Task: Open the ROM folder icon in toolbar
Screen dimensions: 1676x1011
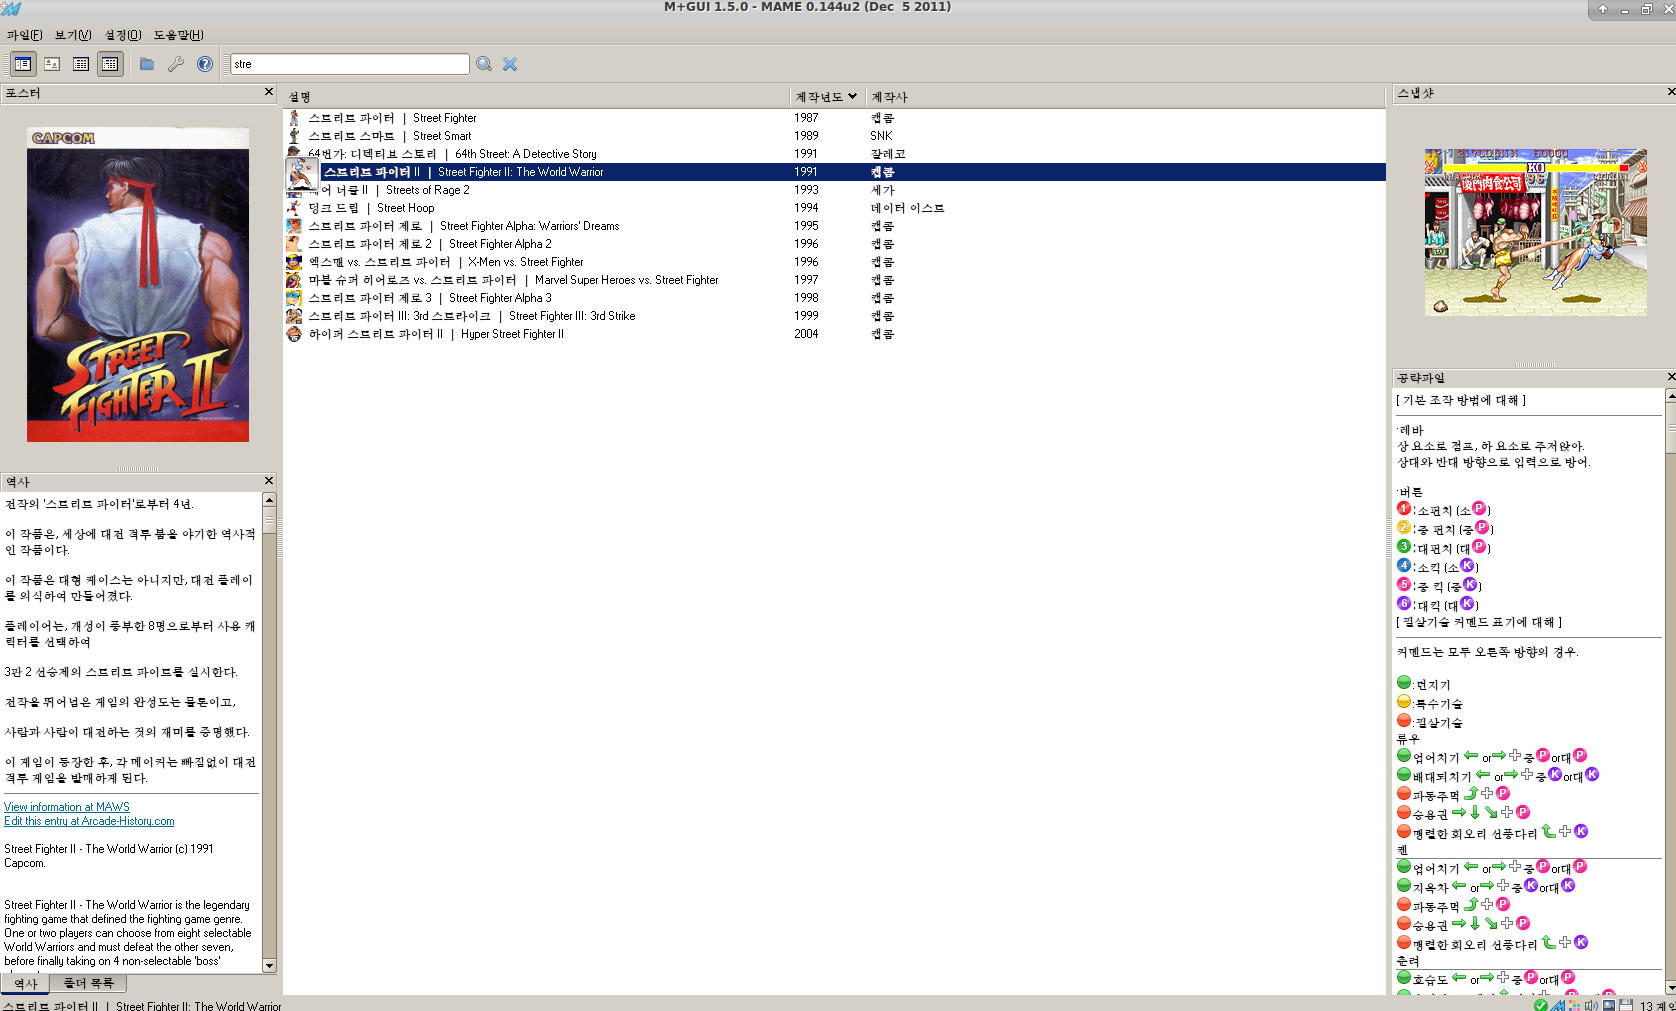Action: 147,64
